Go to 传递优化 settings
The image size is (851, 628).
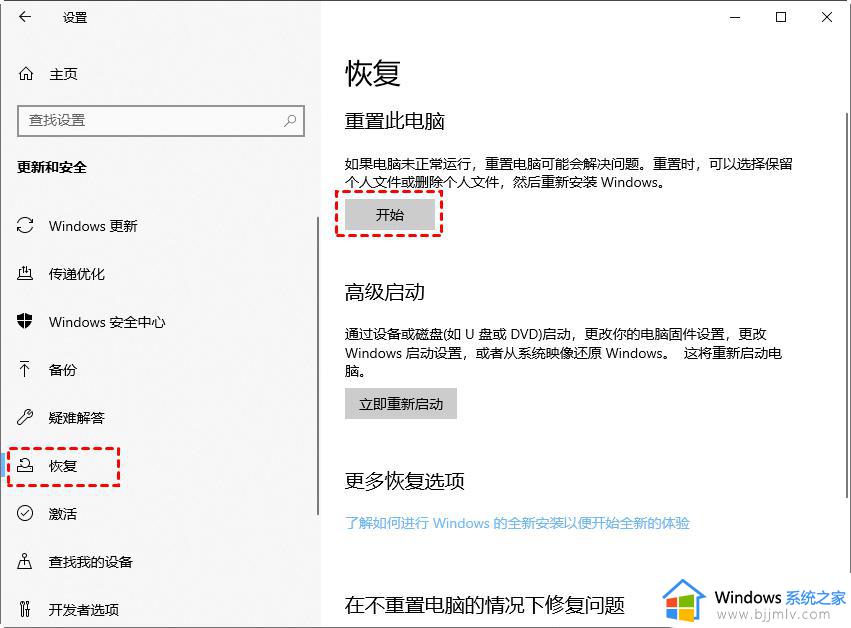tap(77, 274)
